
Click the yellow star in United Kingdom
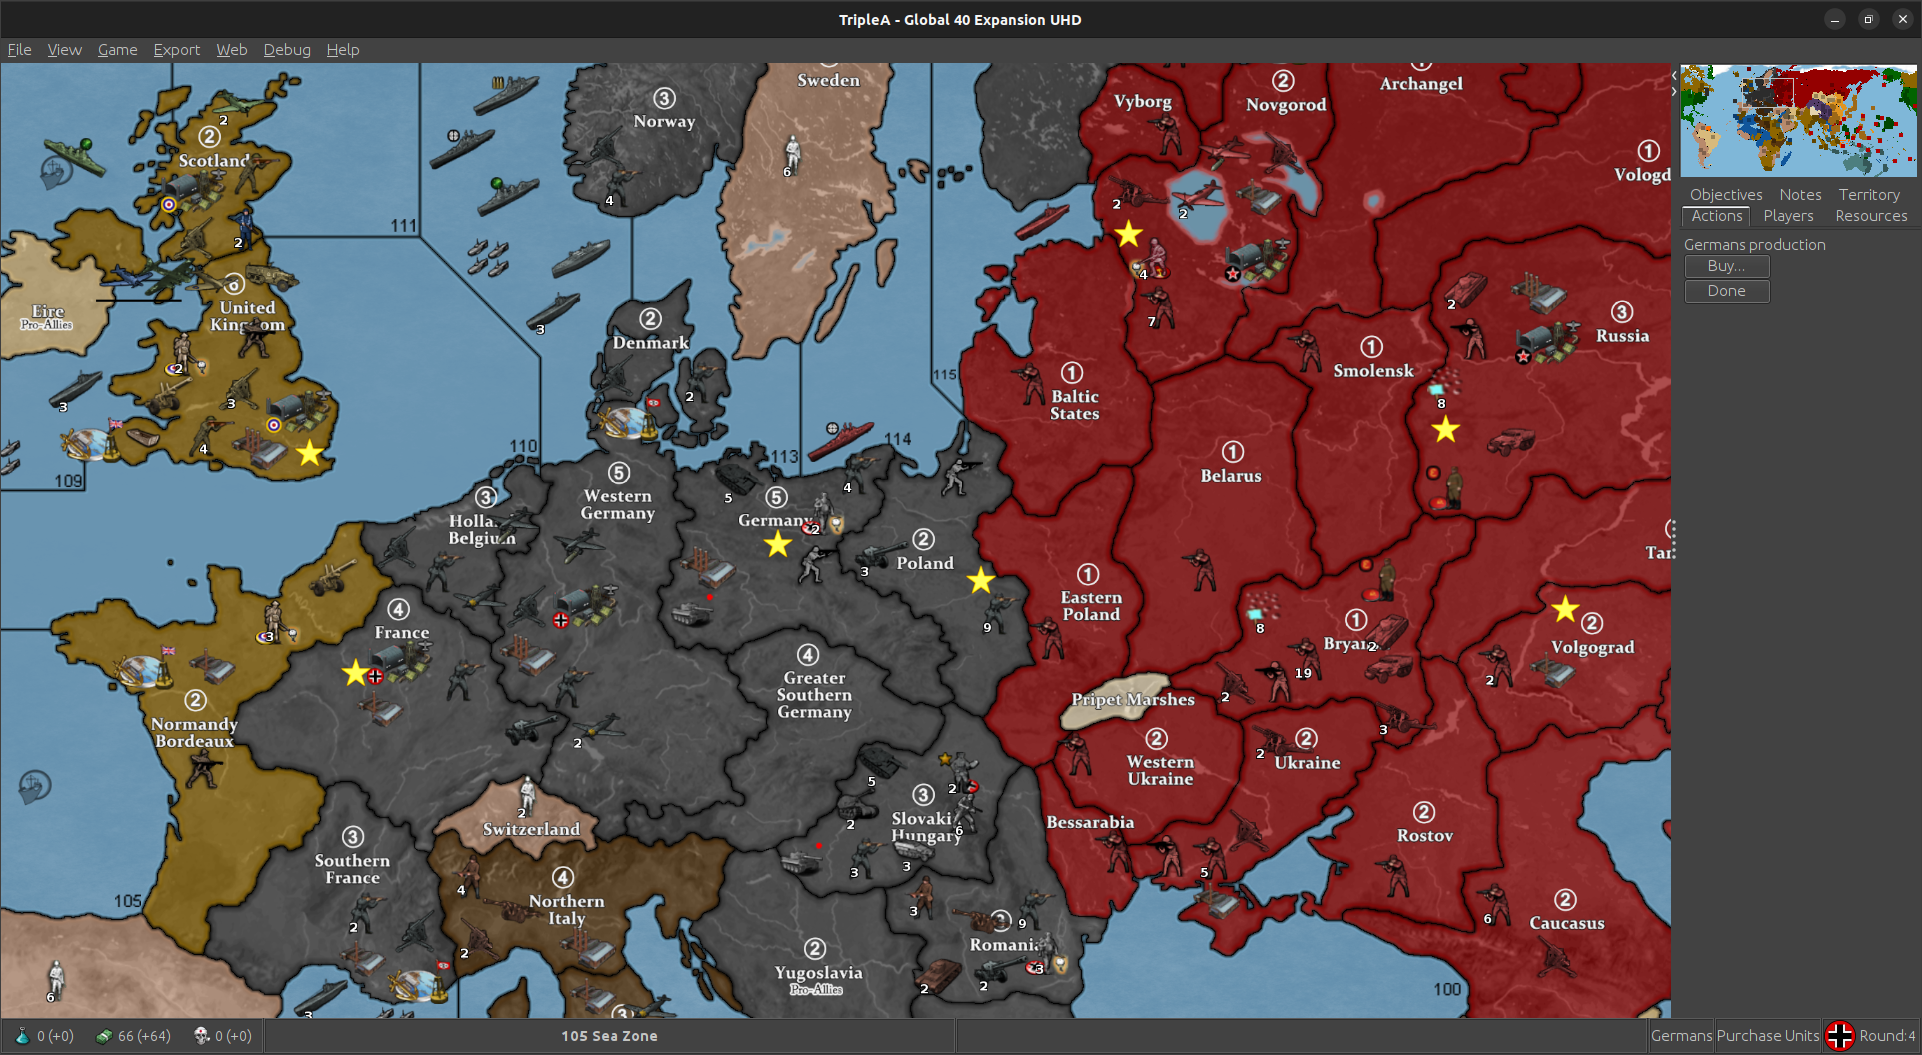(310, 453)
